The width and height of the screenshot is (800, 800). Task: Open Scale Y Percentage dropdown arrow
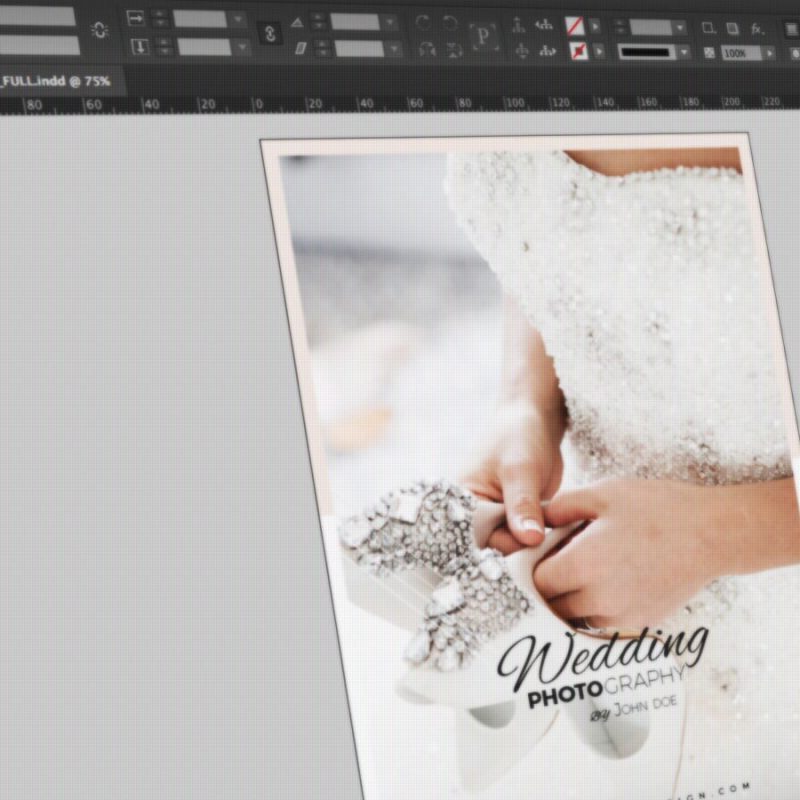(x=242, y=48)
